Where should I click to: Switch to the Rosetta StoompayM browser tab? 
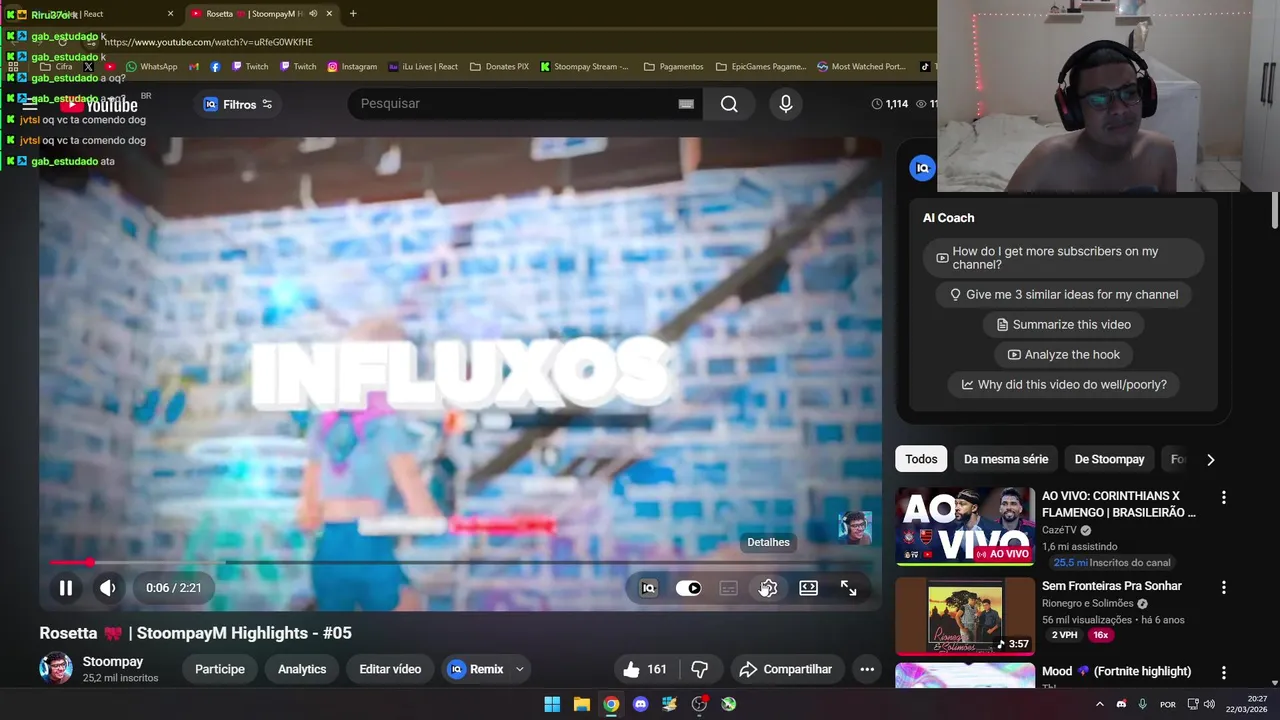tap(262, 14)
